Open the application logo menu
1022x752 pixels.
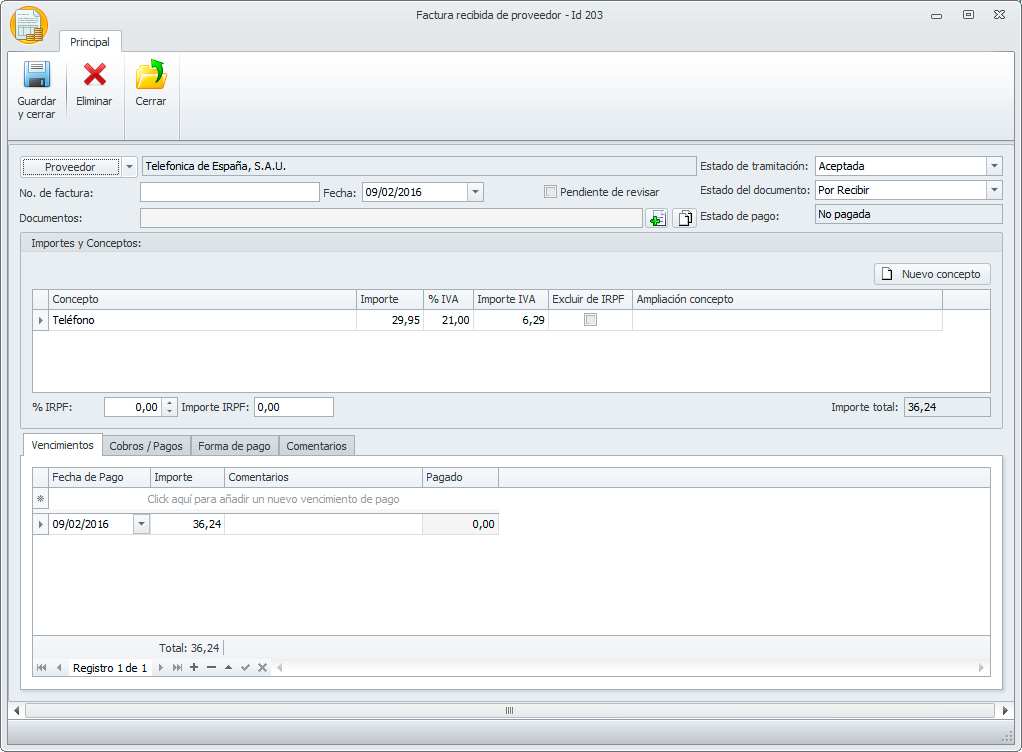point(28,25)
